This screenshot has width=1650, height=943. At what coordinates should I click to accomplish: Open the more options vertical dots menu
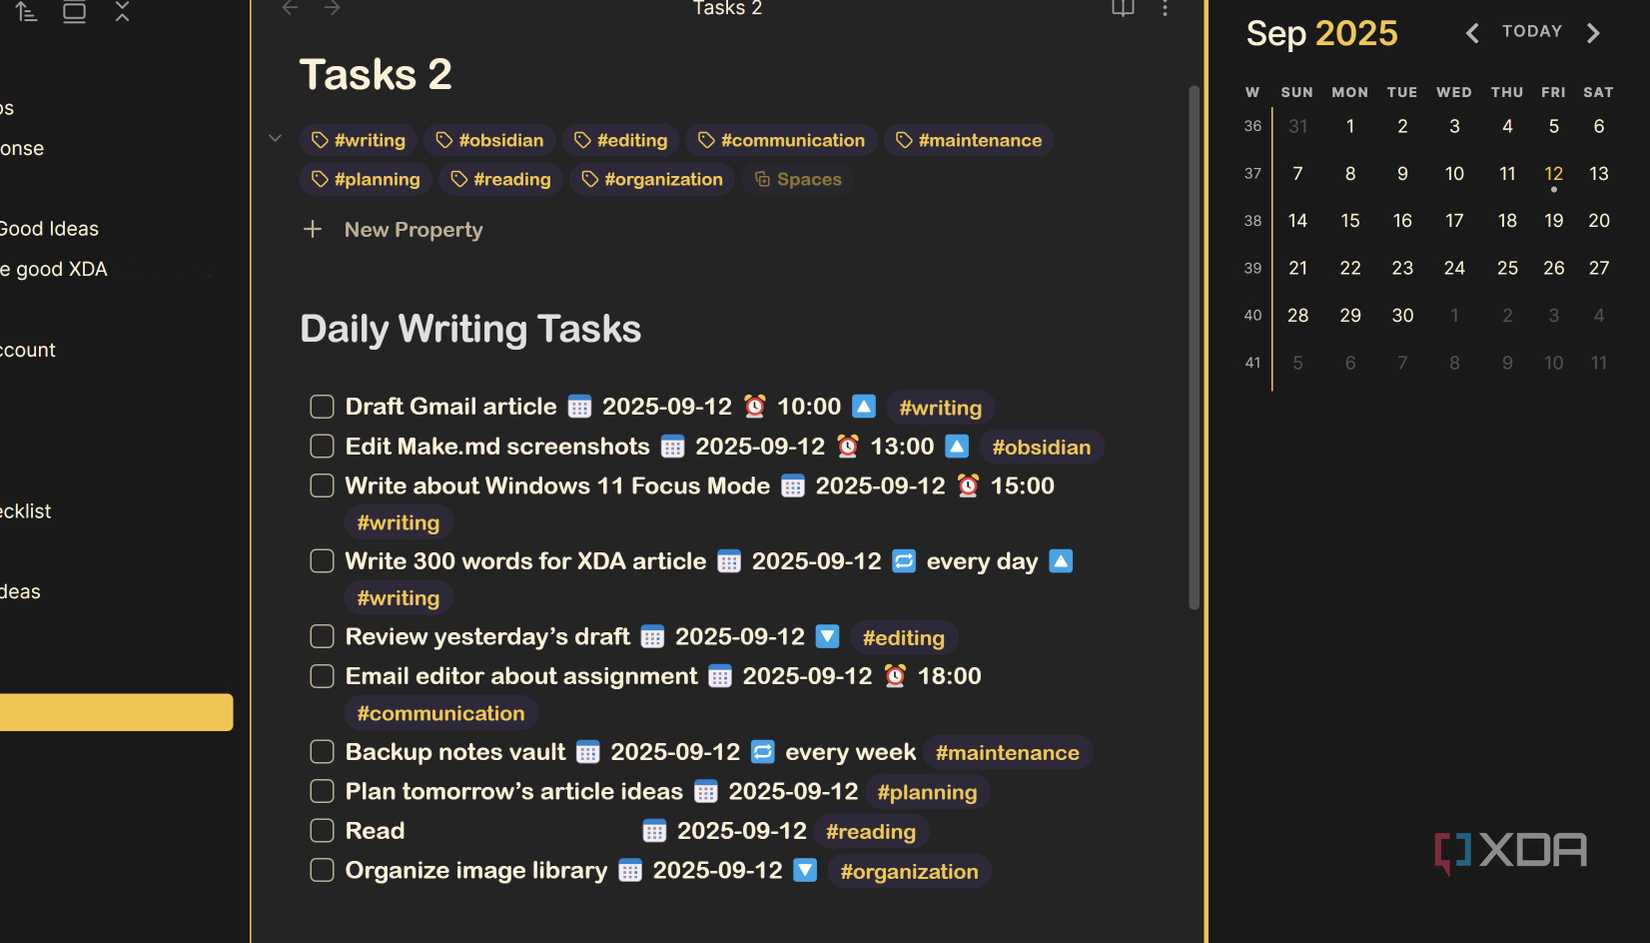coord(1165,8)
